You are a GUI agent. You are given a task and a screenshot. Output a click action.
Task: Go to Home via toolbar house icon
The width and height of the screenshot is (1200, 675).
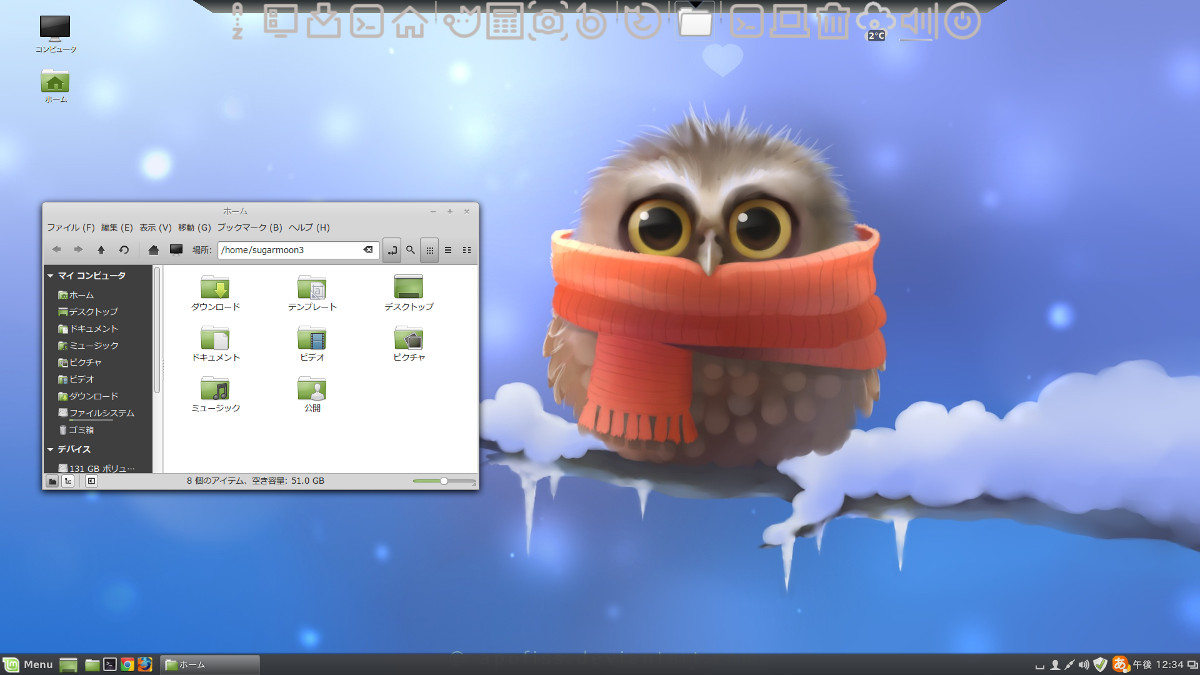click(x=154, y=249)
